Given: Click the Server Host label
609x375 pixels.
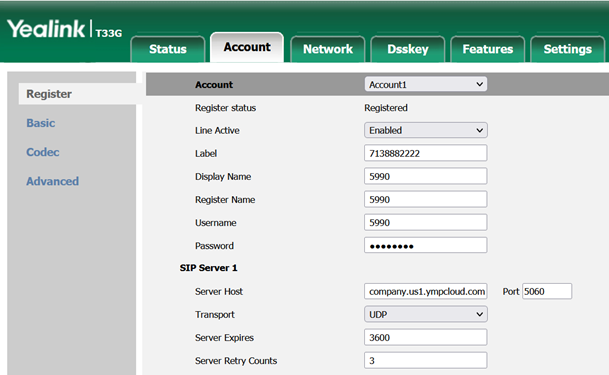Looking at the screenshot, I should (x=219, y=292).
